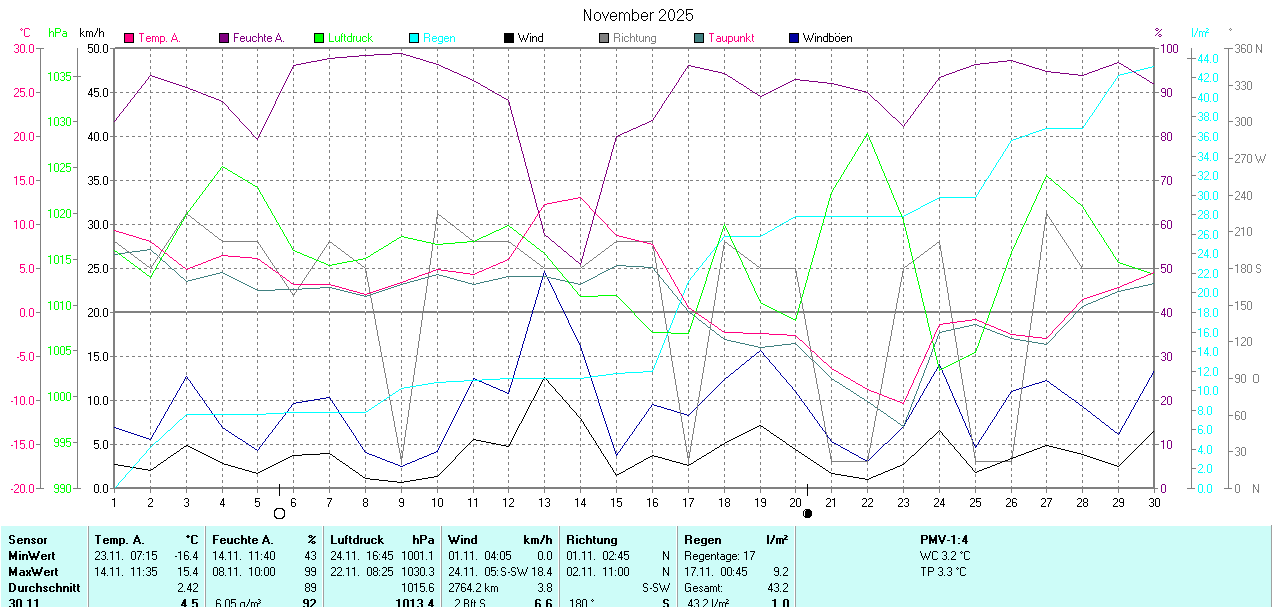Select the Durchschnitt row label

pyautogui.click(x=42, y=587)
